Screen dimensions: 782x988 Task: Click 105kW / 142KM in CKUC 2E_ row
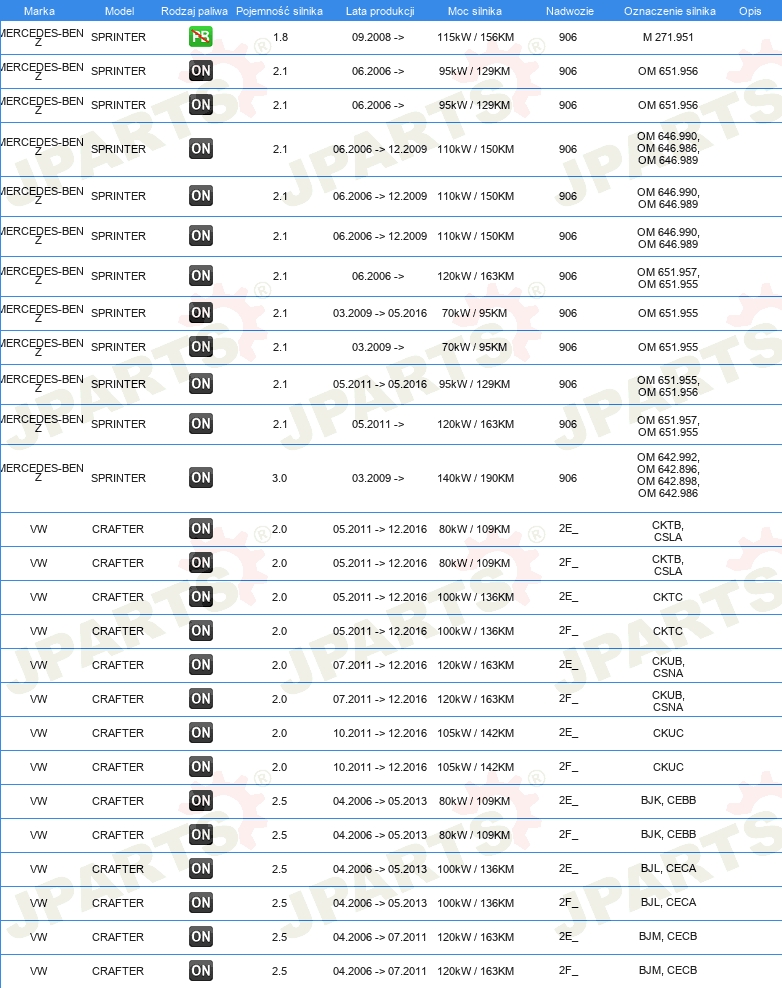click(x=475, y=733)
